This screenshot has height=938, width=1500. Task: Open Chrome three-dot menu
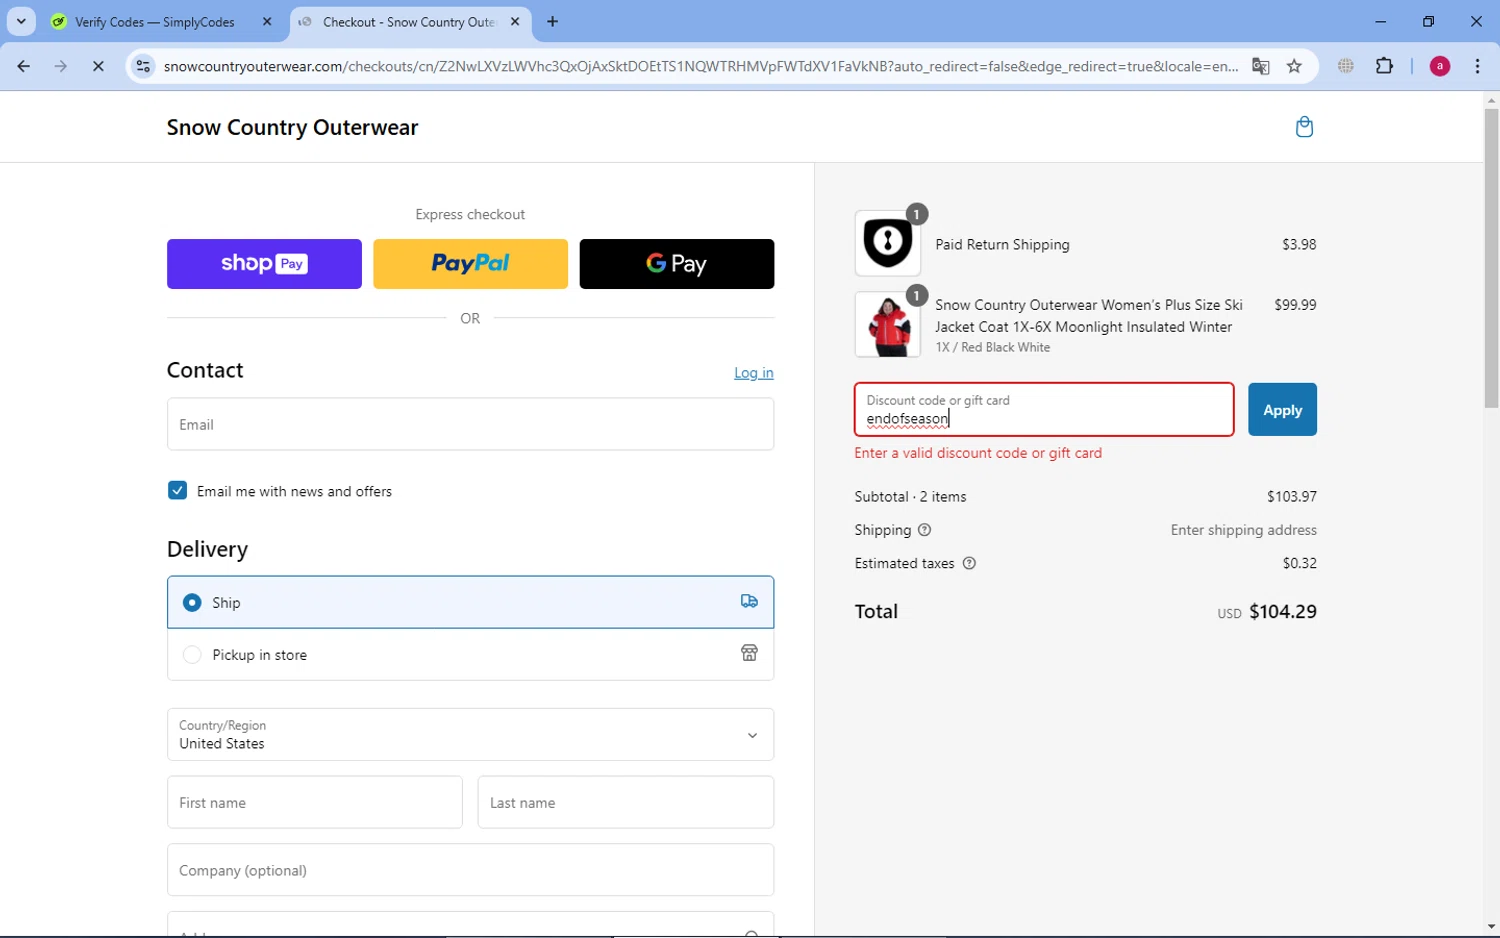point(1477,66)
